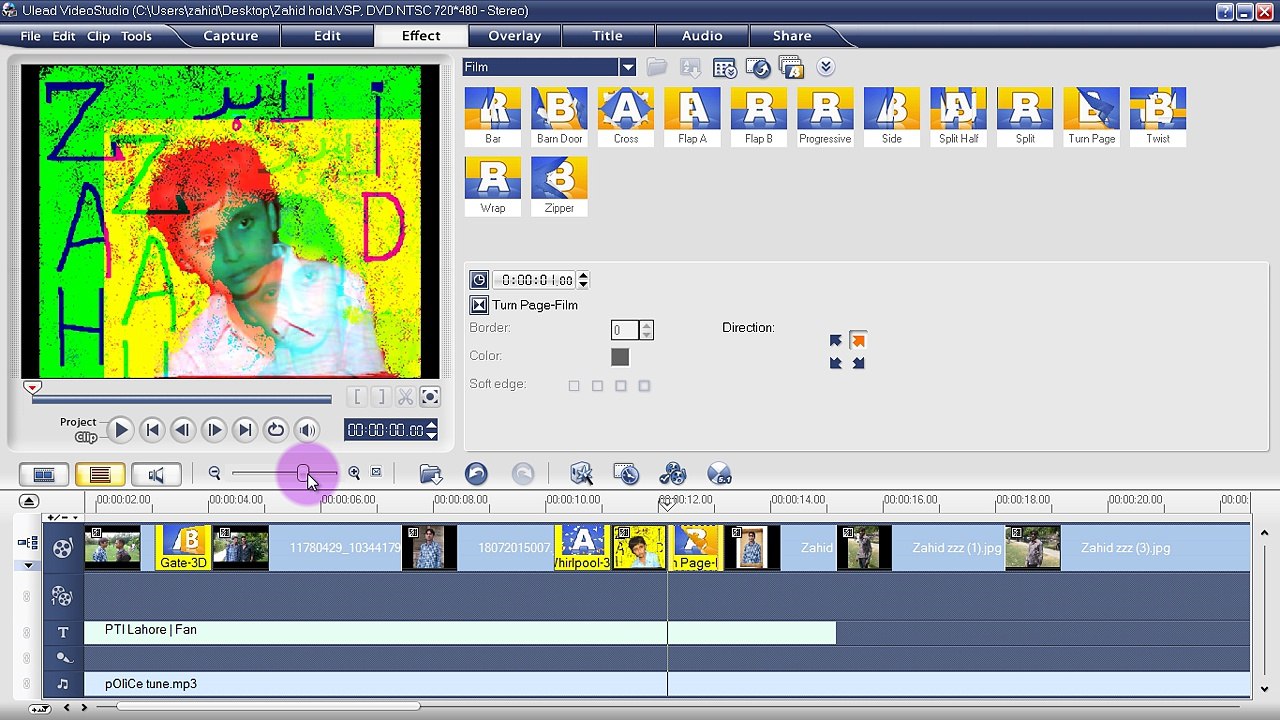Select the Split Half transition
The image size is (1280, 720).
[958, 116]
